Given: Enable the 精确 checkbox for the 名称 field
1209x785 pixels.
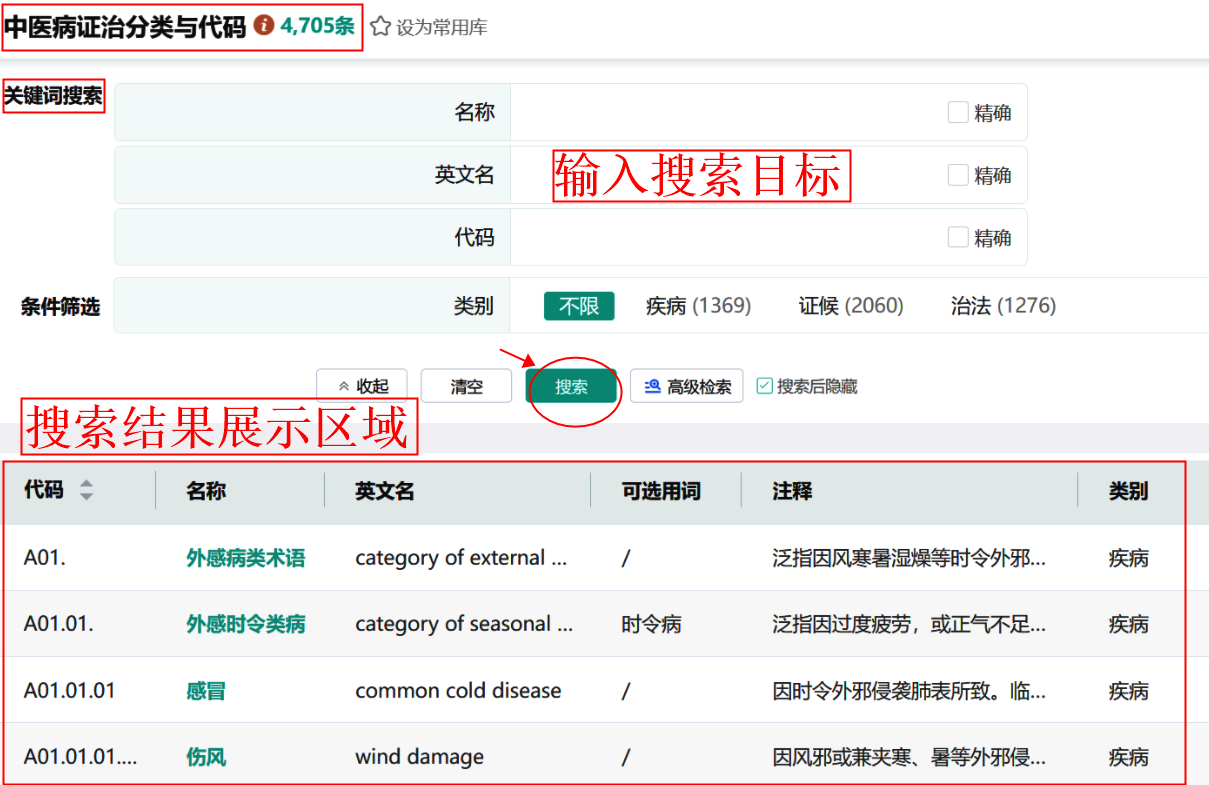Looking at the screenshot, I should click(958, 112).
